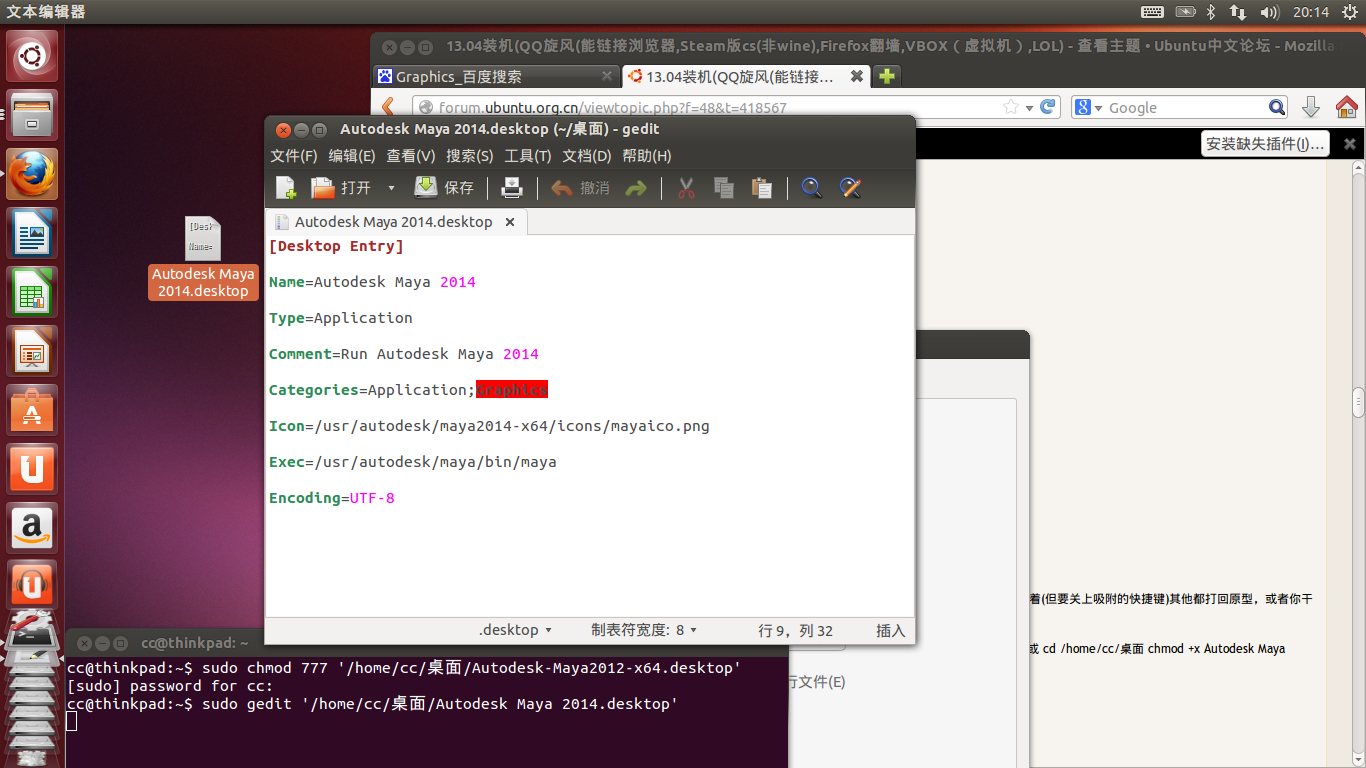This screenshot has width=1366, height=768.
Task: Open the LibreOffice Impress launcher icon
Action: coord(33,351)
